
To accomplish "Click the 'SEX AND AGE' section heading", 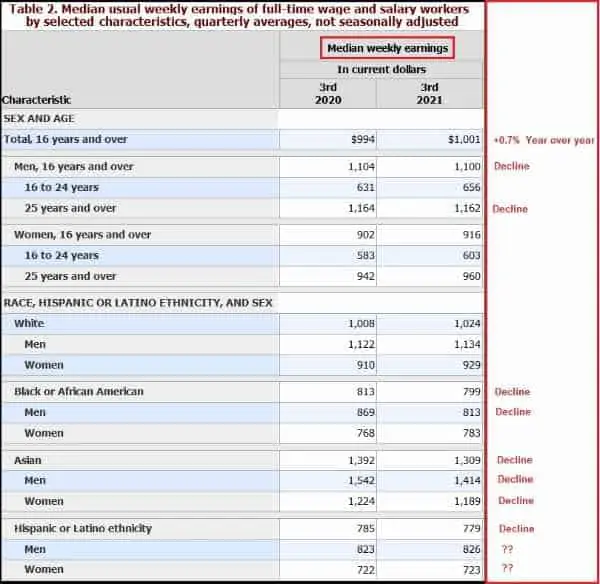I will pyautogui.click(x=39, y=119).
